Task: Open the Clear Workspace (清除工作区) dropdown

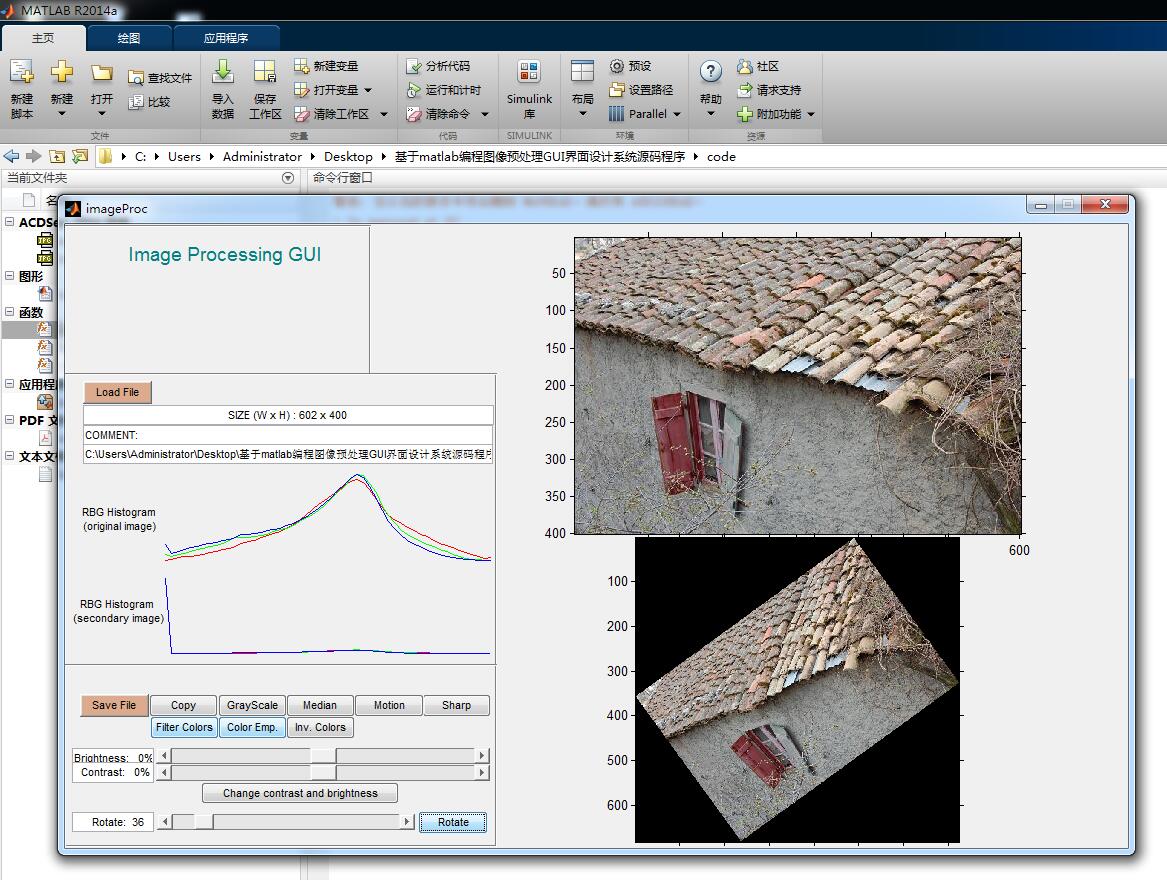Action: click(x=384, y=114)
